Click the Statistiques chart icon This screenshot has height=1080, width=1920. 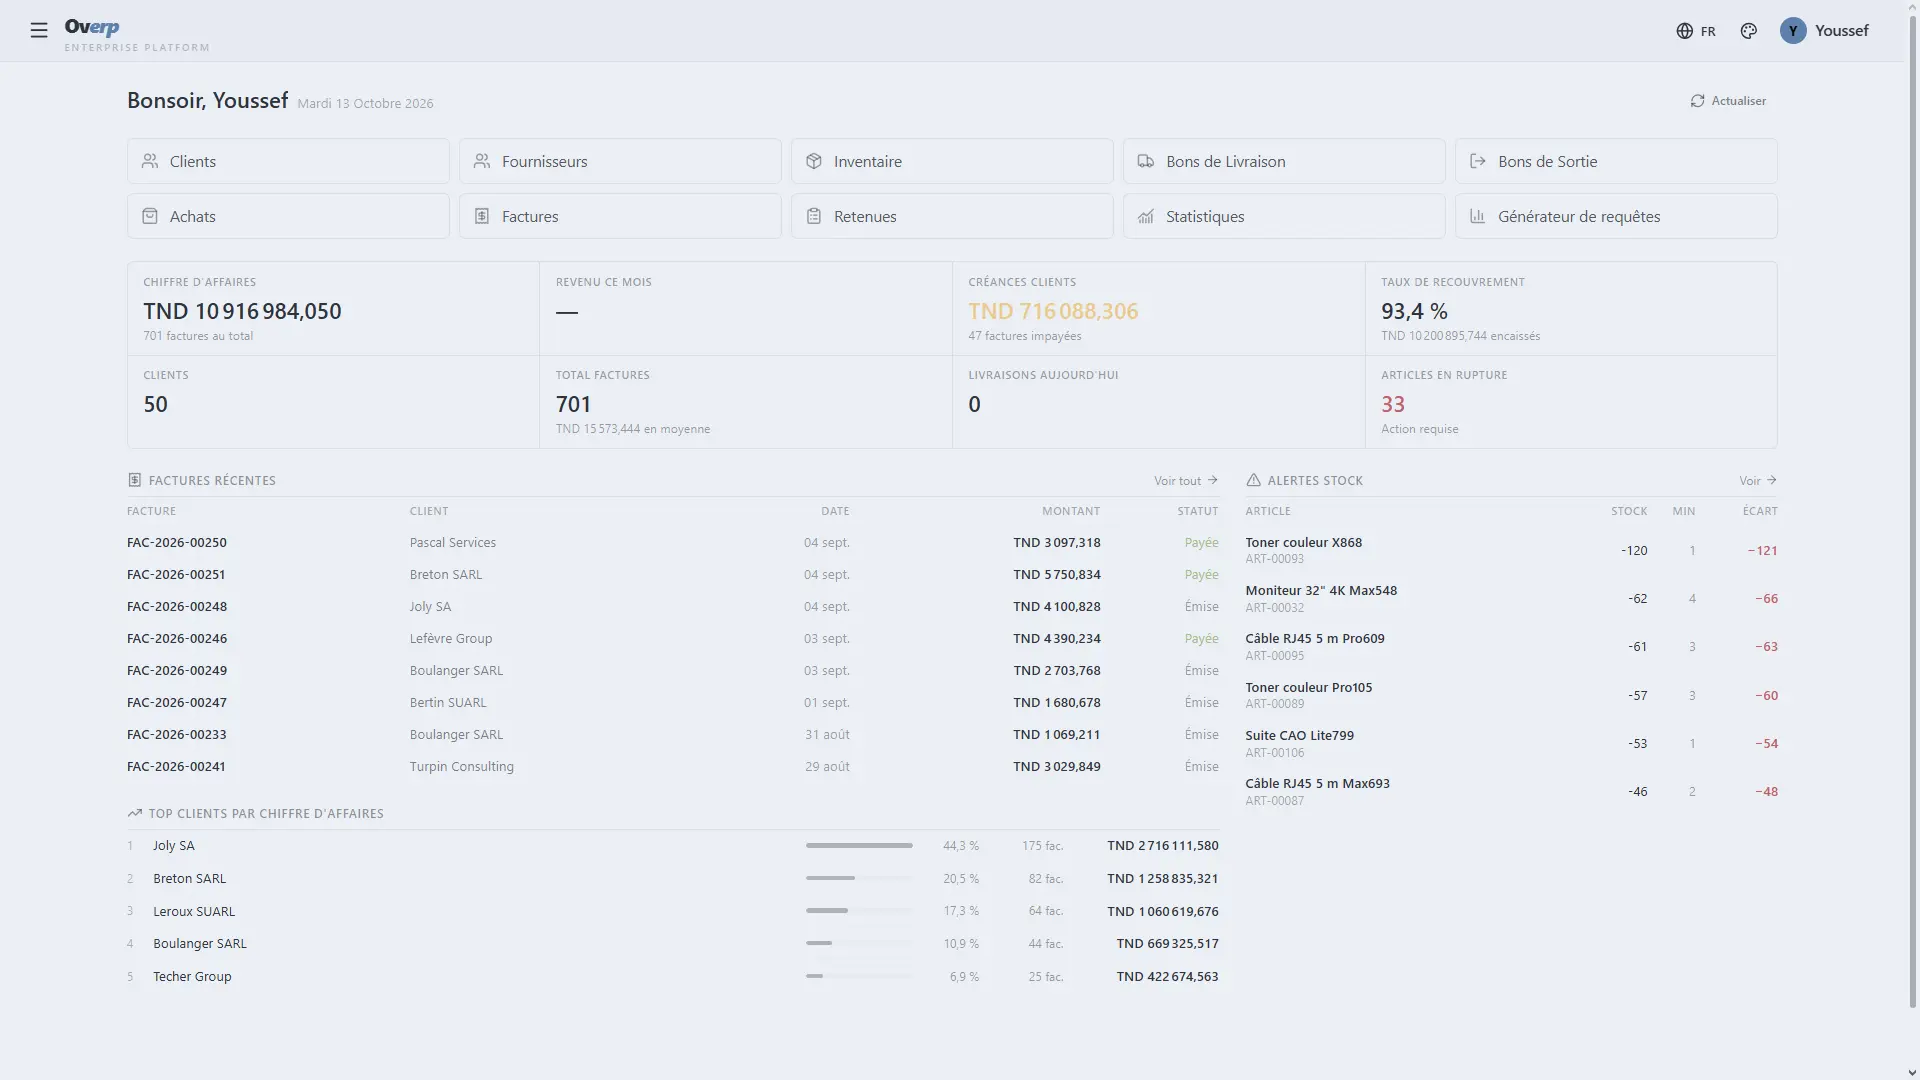(x=1146, y=216)
